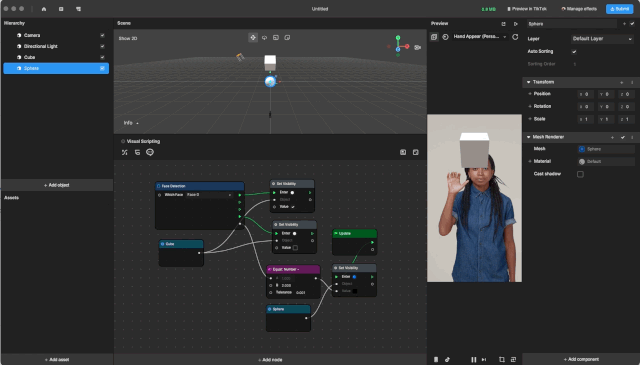Click the play icon in Preview header

click(x=516, y=24)
